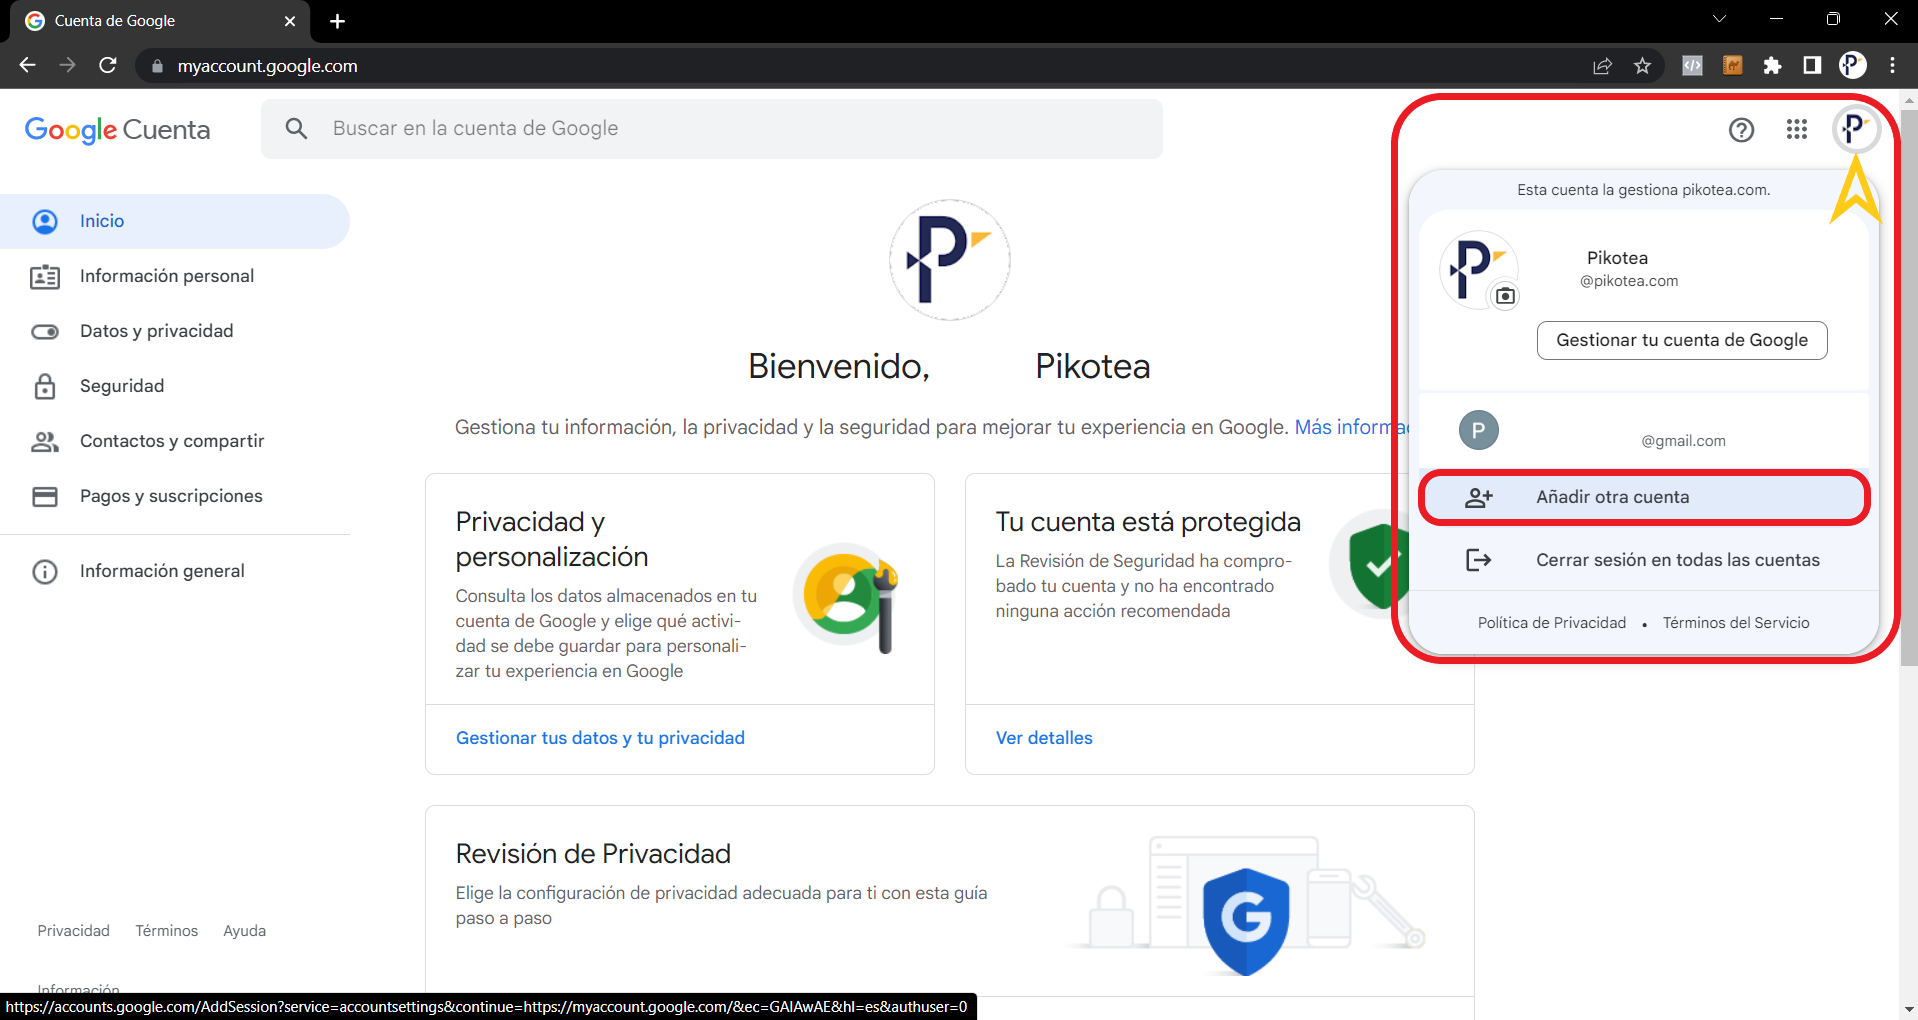Open the help question mark icon

1741,130
